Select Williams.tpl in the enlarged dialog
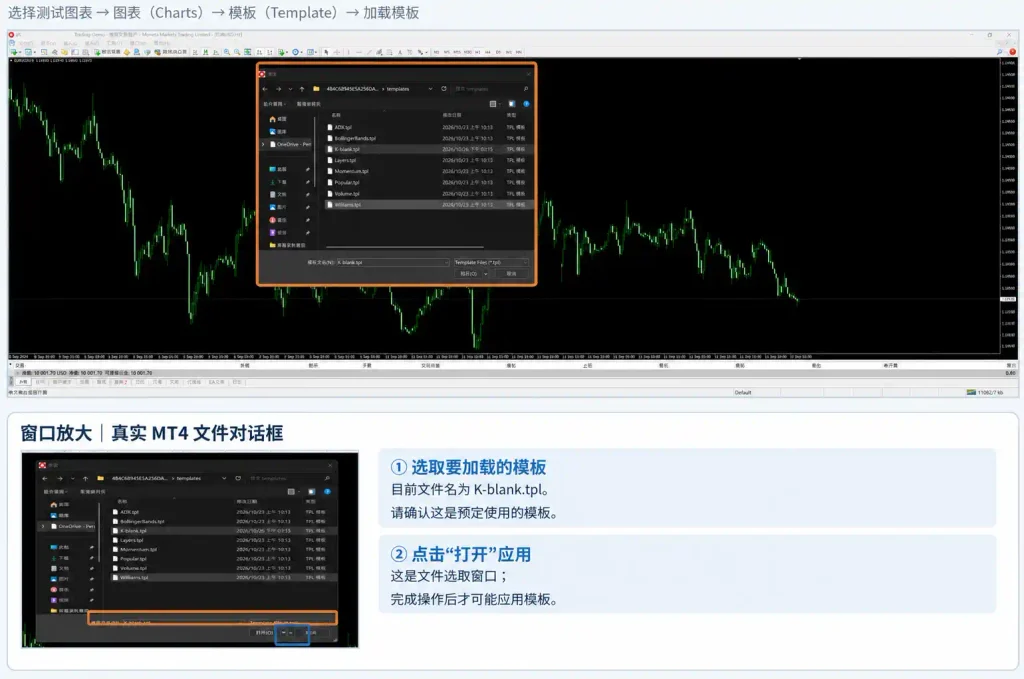This screenshot has width=1024, height=679. click(224, 577)
